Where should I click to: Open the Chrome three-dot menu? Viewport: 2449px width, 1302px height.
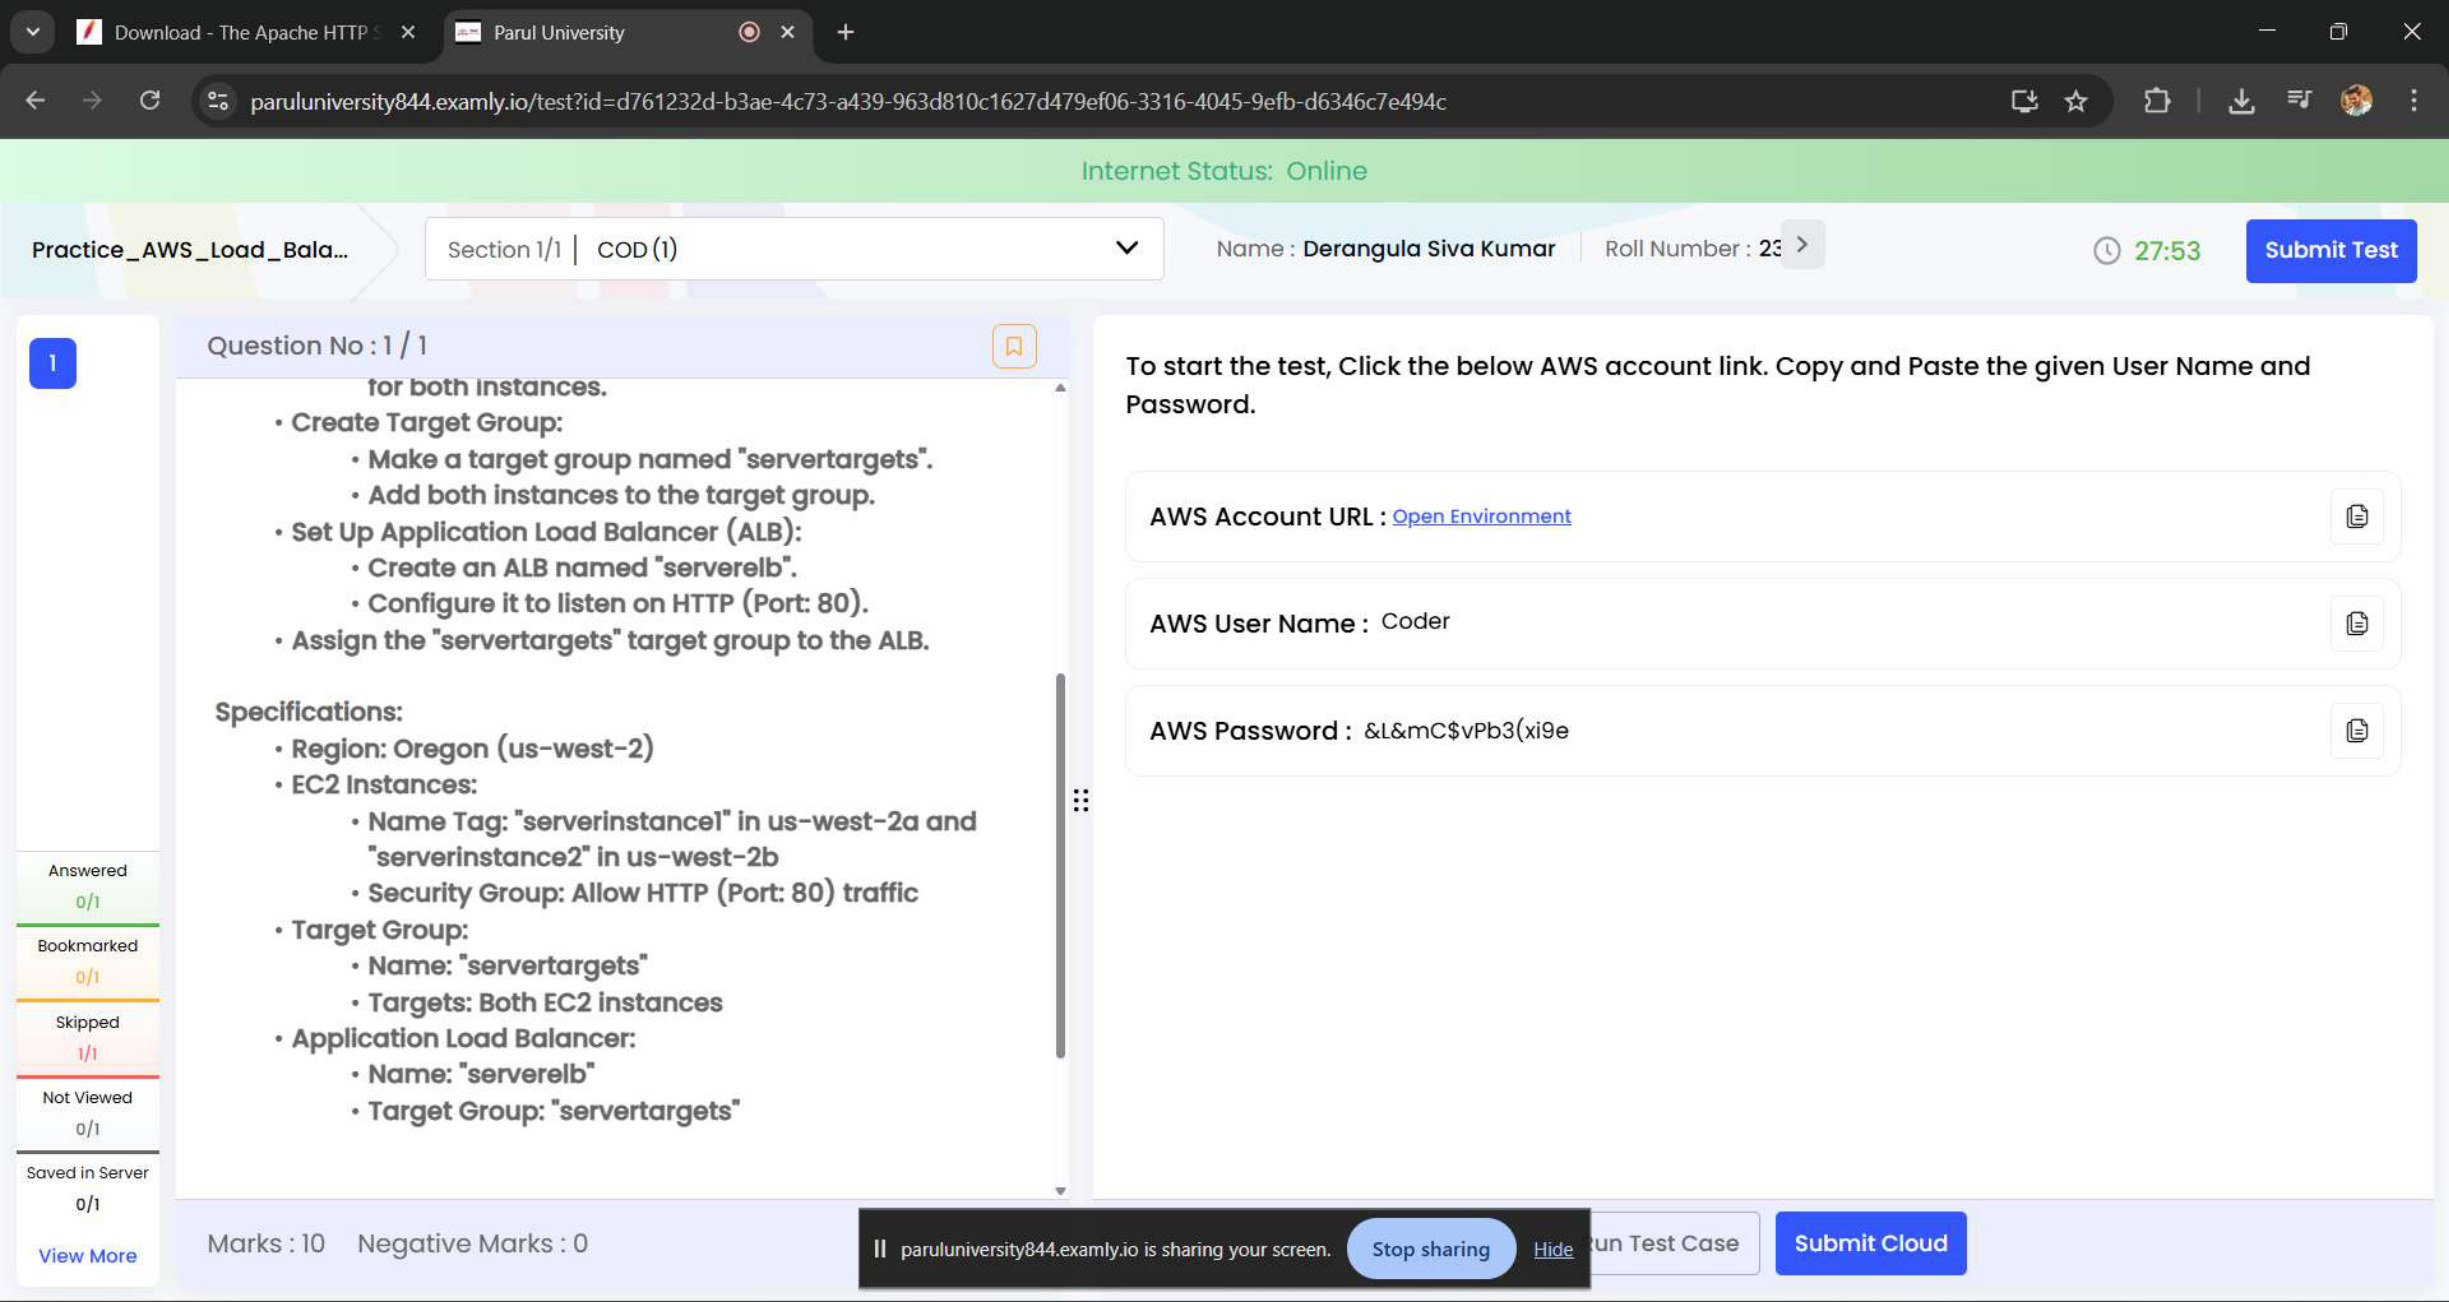2414,100
